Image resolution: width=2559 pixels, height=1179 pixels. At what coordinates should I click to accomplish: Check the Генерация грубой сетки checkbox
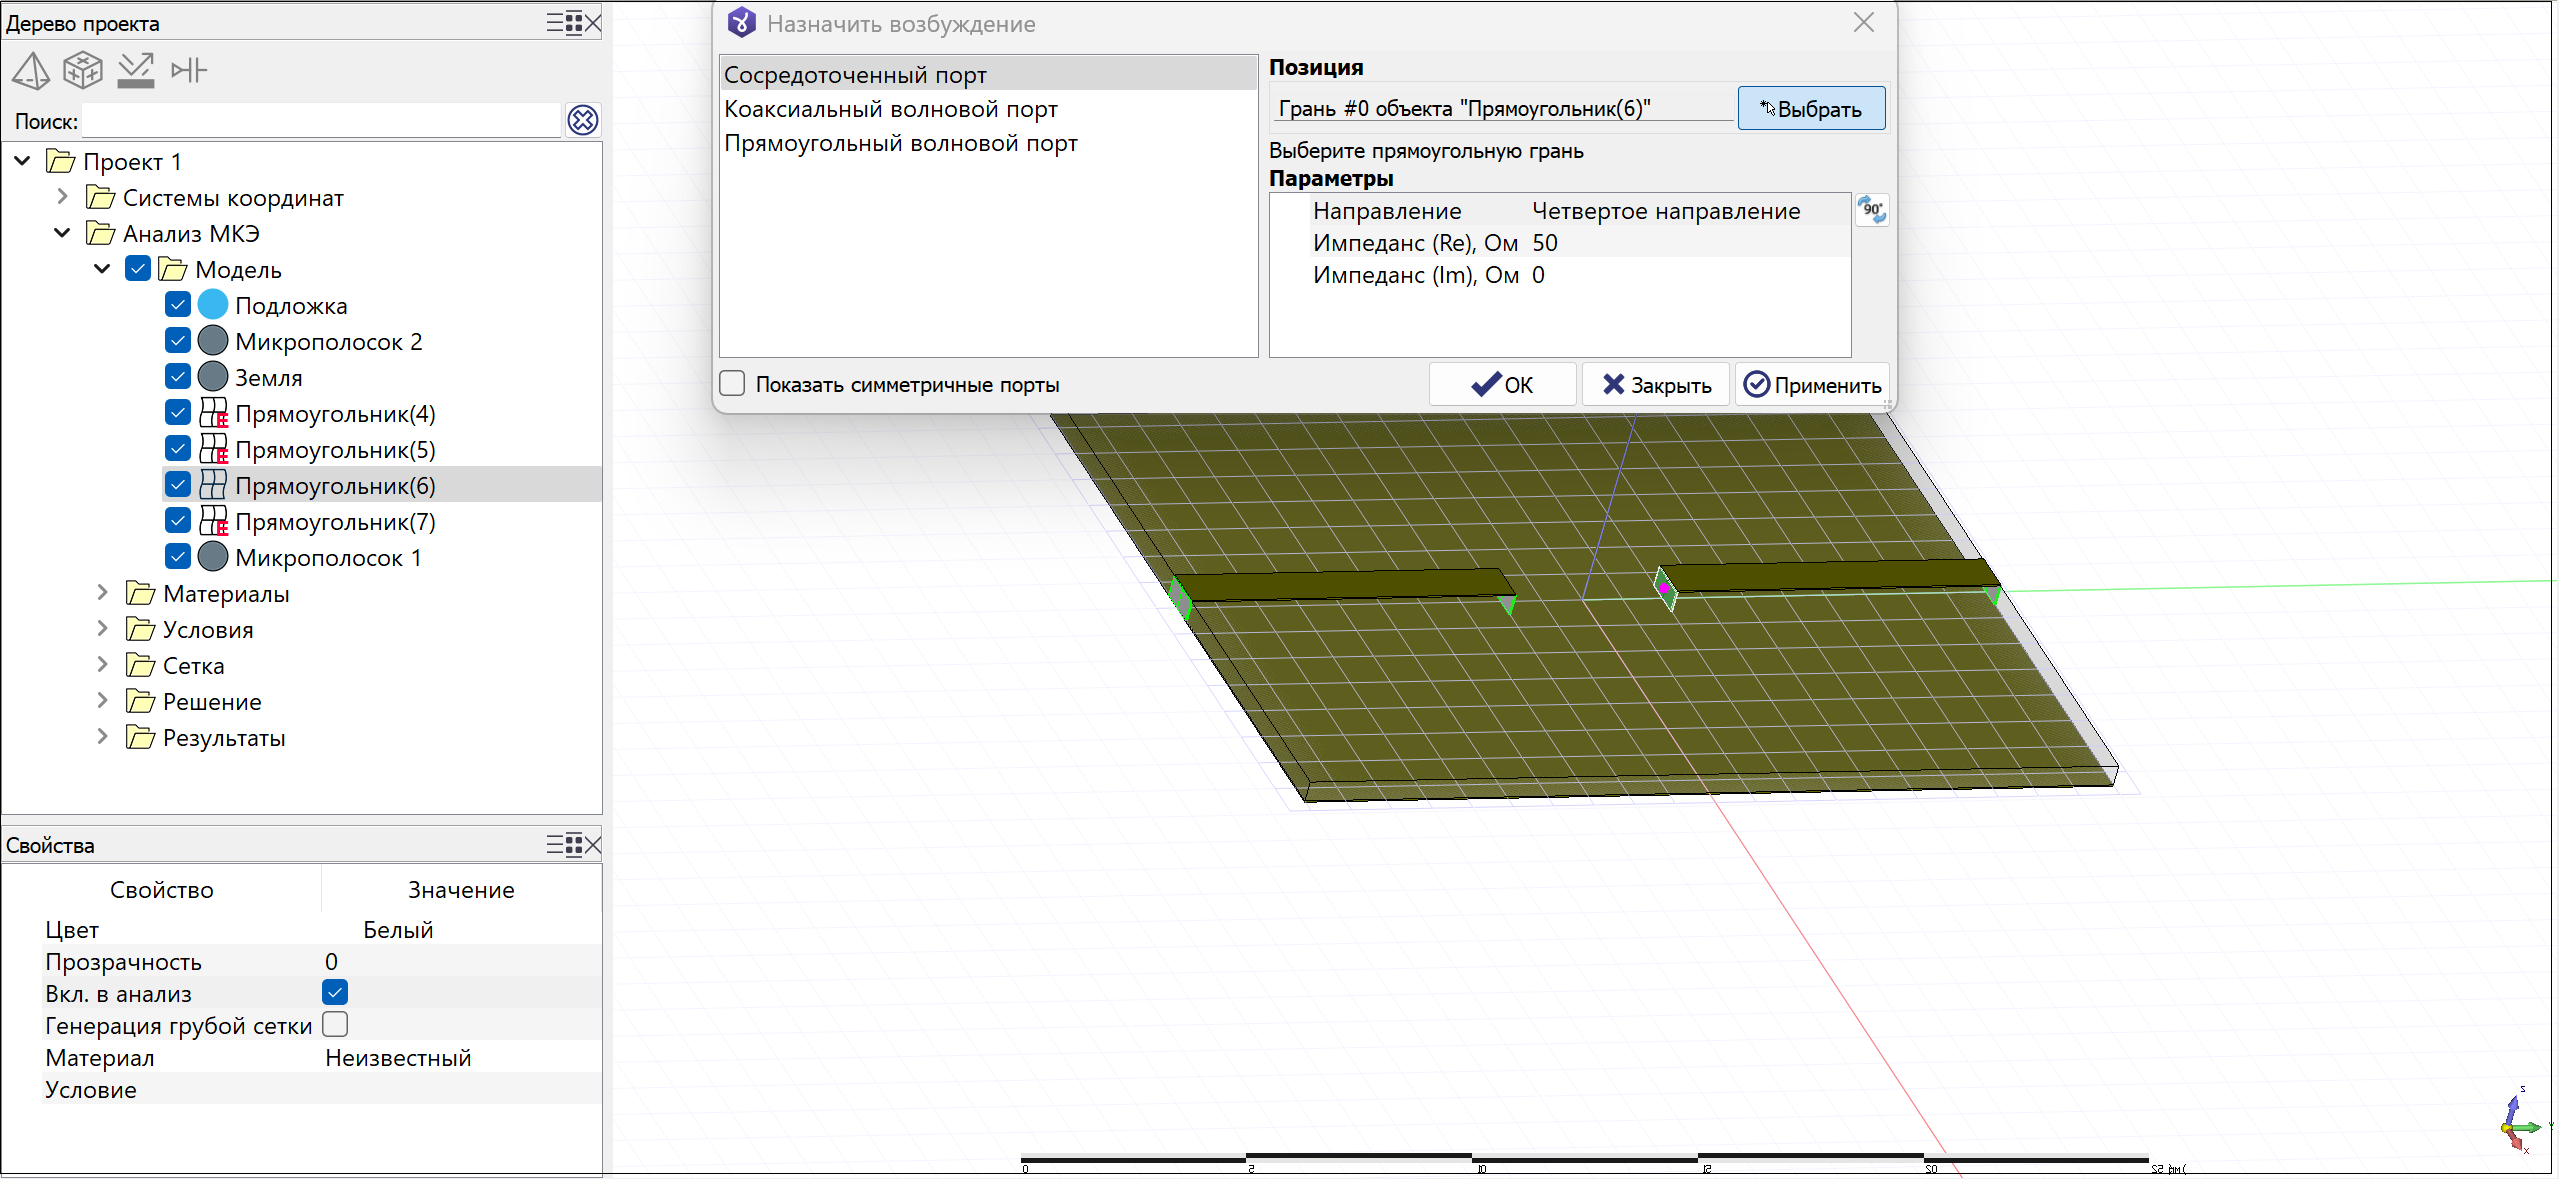pos(335,1024)
